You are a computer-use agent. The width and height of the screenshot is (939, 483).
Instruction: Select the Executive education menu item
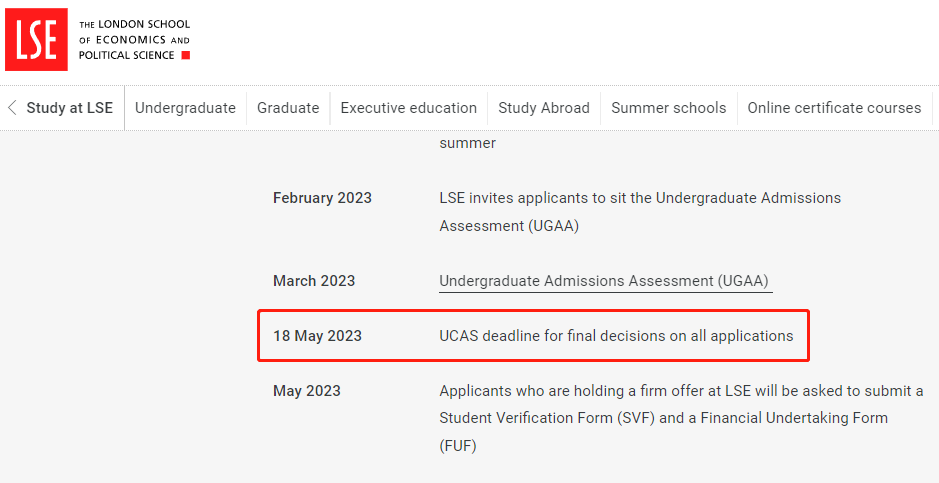(x=408, y=108)
